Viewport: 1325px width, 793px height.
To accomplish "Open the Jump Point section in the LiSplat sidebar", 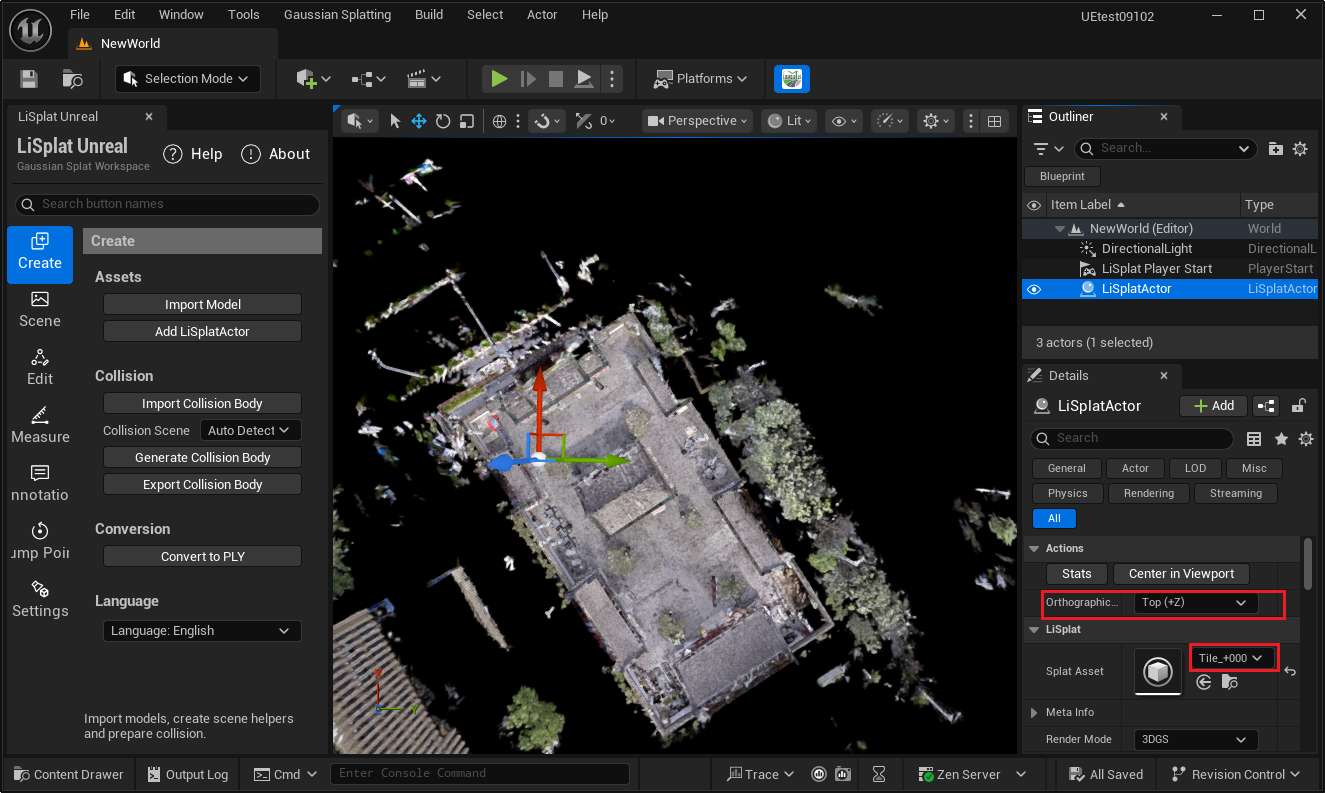I will pos(40,542).
